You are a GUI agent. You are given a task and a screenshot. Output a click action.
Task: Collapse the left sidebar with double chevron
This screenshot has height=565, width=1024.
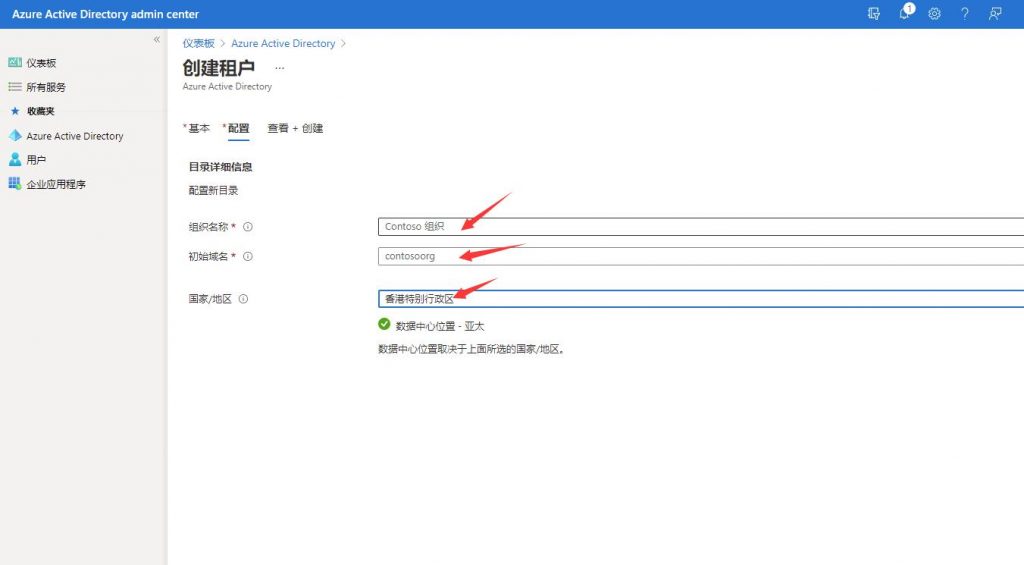[157, 39]
